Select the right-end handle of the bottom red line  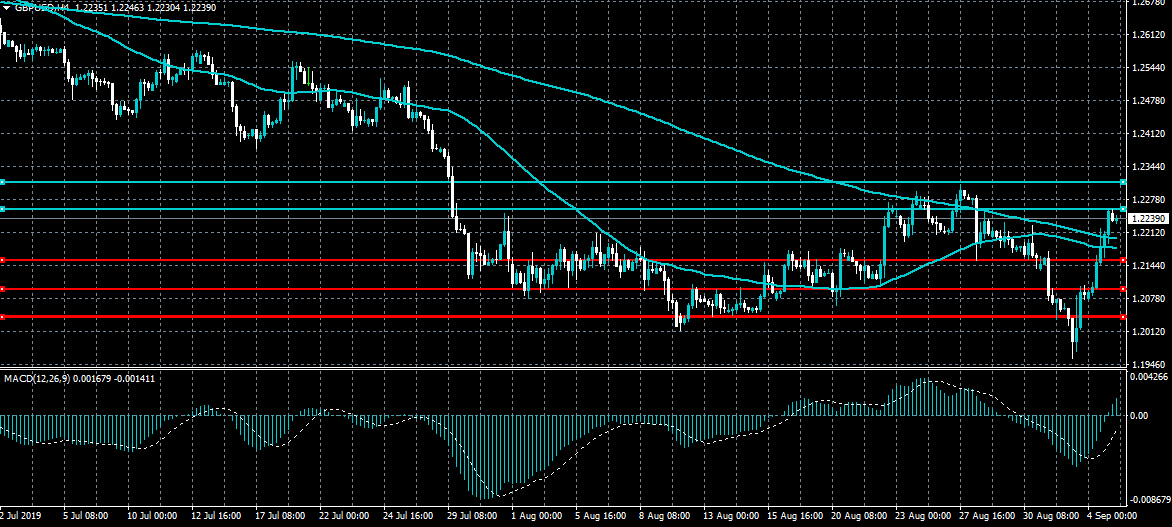click(x=1123, y=317)
